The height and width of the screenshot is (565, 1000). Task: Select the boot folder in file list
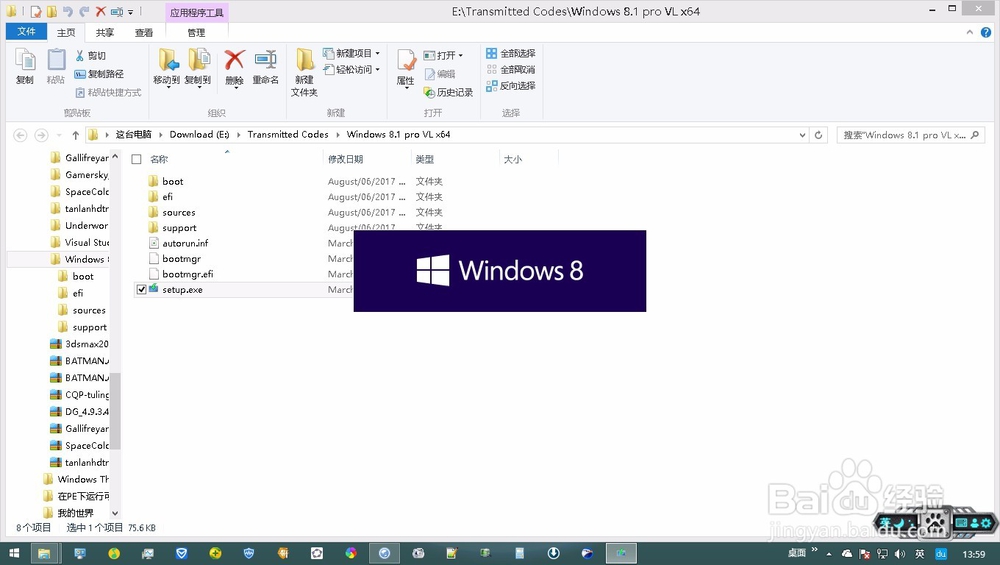pyautogui.click(x=172, y=181)
